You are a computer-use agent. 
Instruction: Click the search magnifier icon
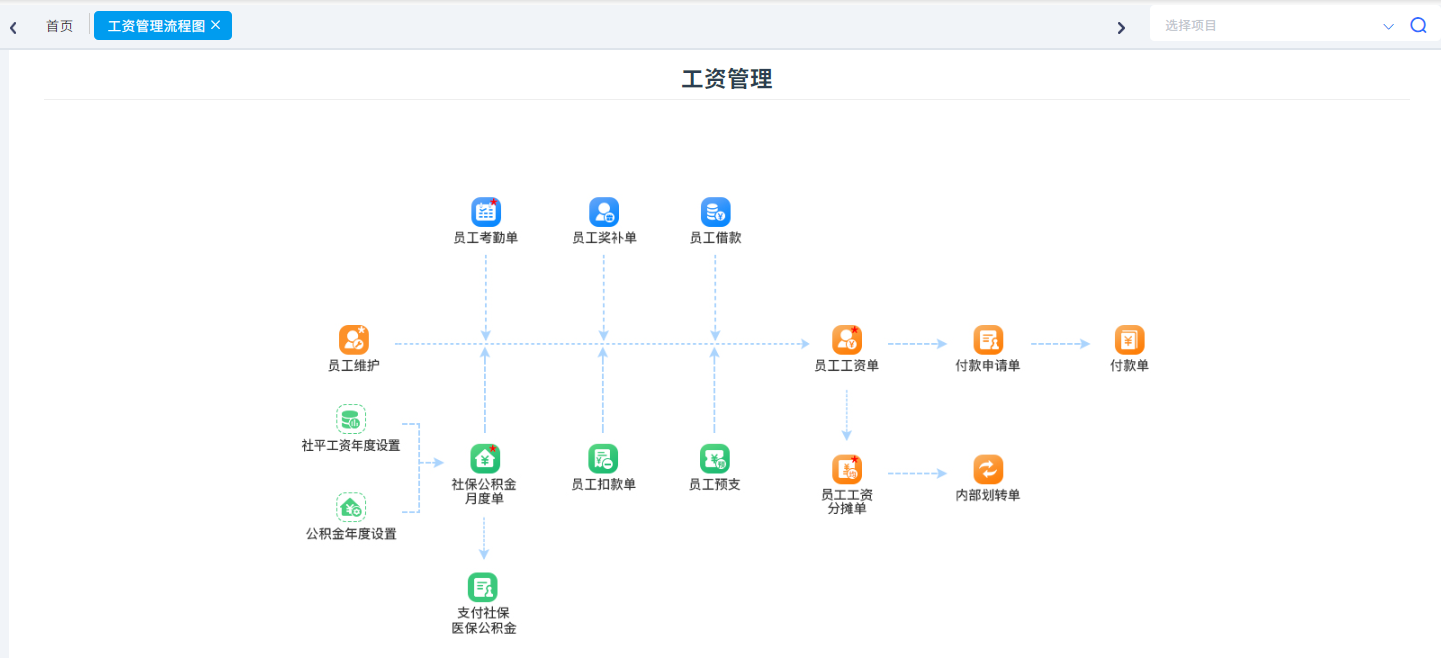[x=1418, y=26]
